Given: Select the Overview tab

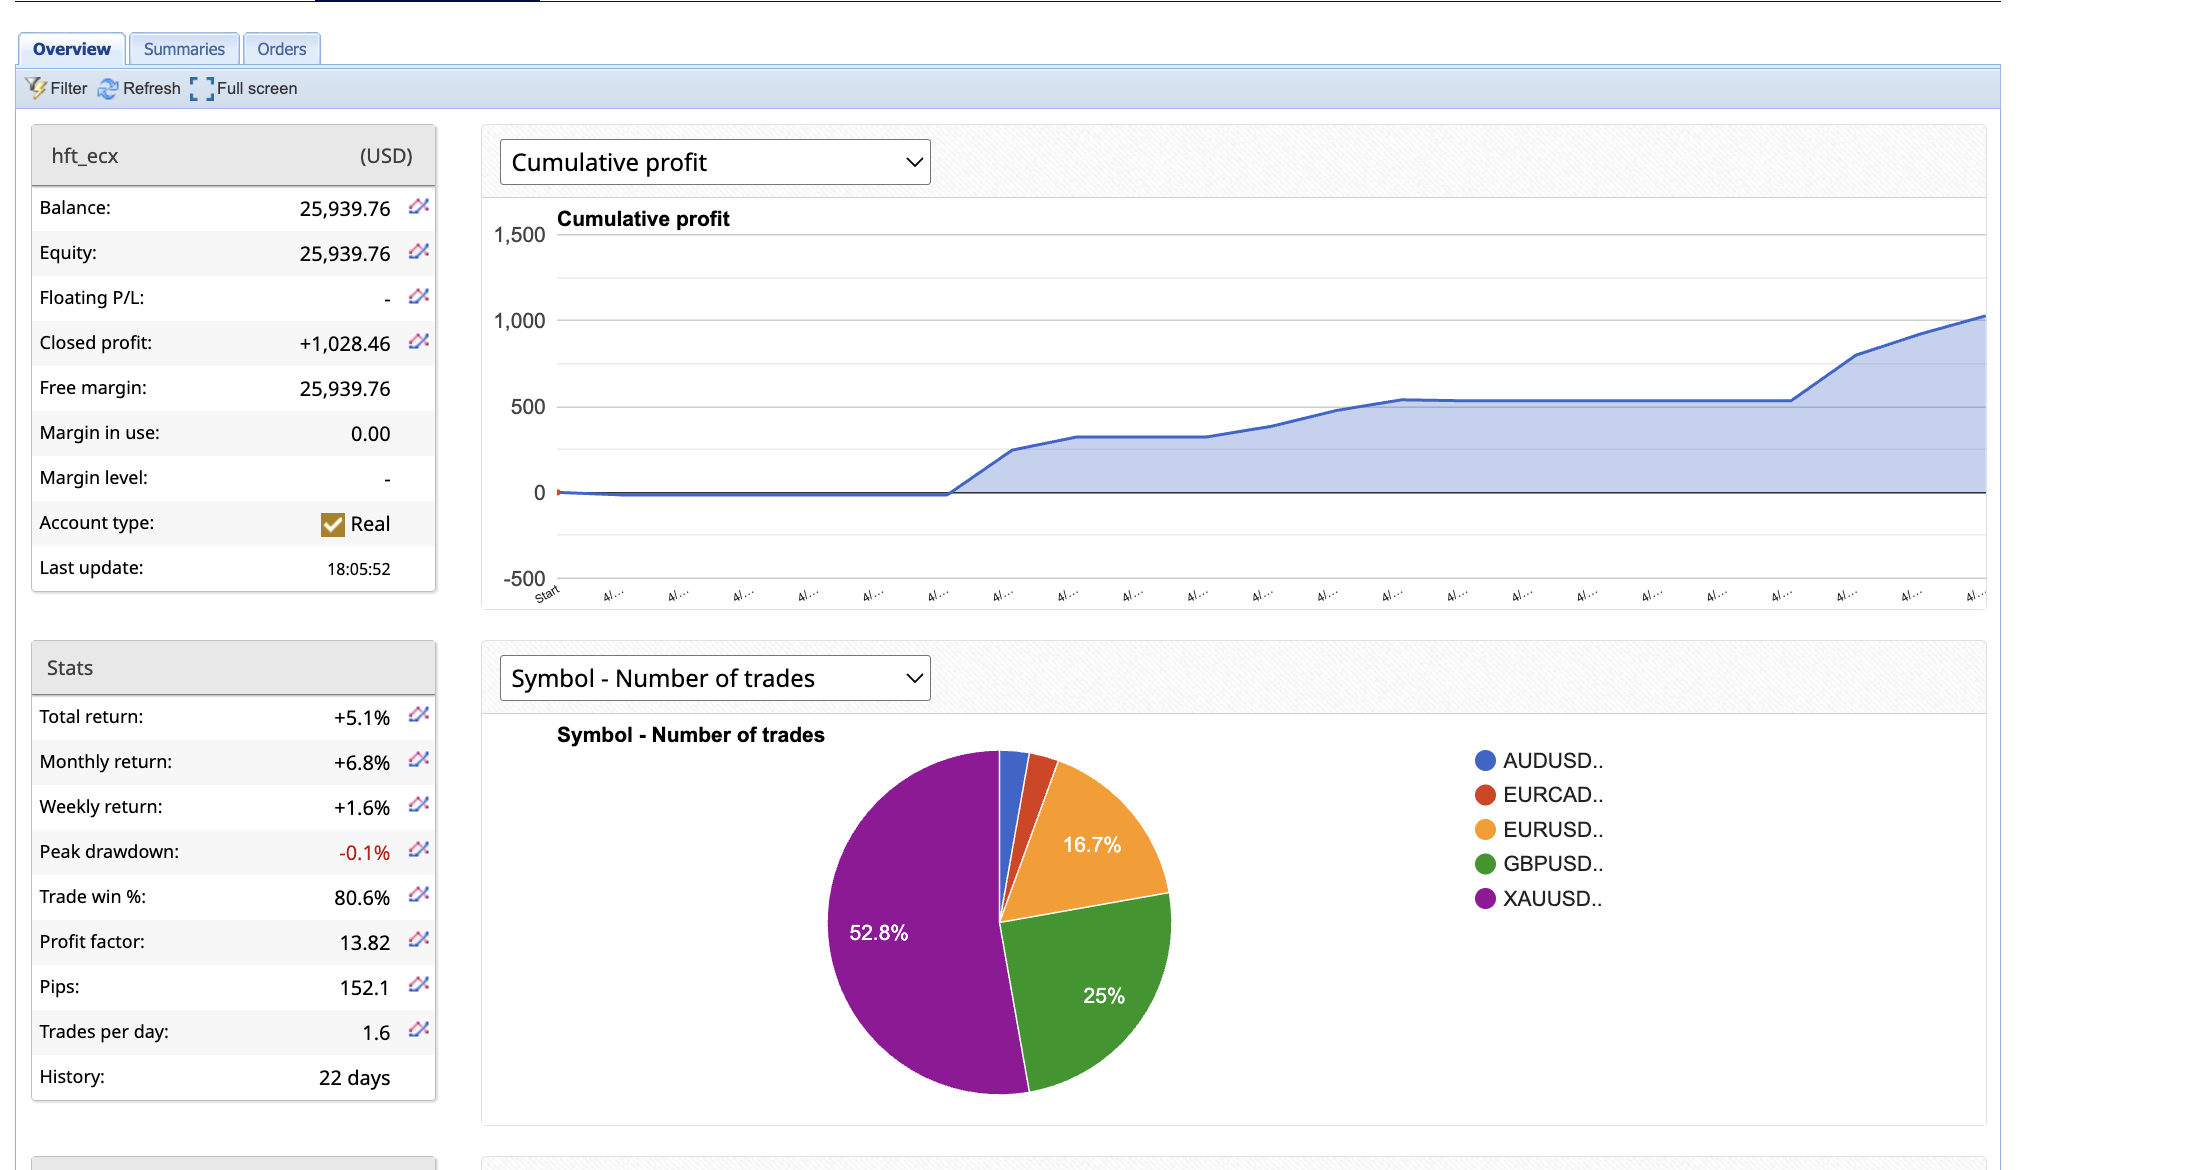Looking at the screenshot, I should pyautogui.click(x=71, y=49).
